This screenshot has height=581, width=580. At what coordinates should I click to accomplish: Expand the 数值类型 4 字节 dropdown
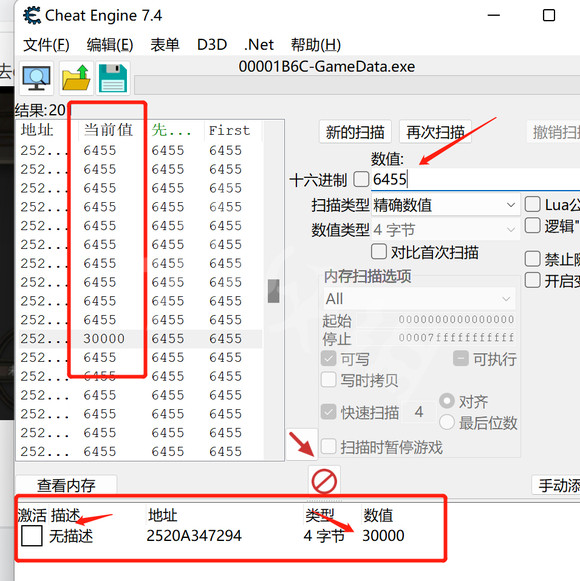[x=445, y=230]
